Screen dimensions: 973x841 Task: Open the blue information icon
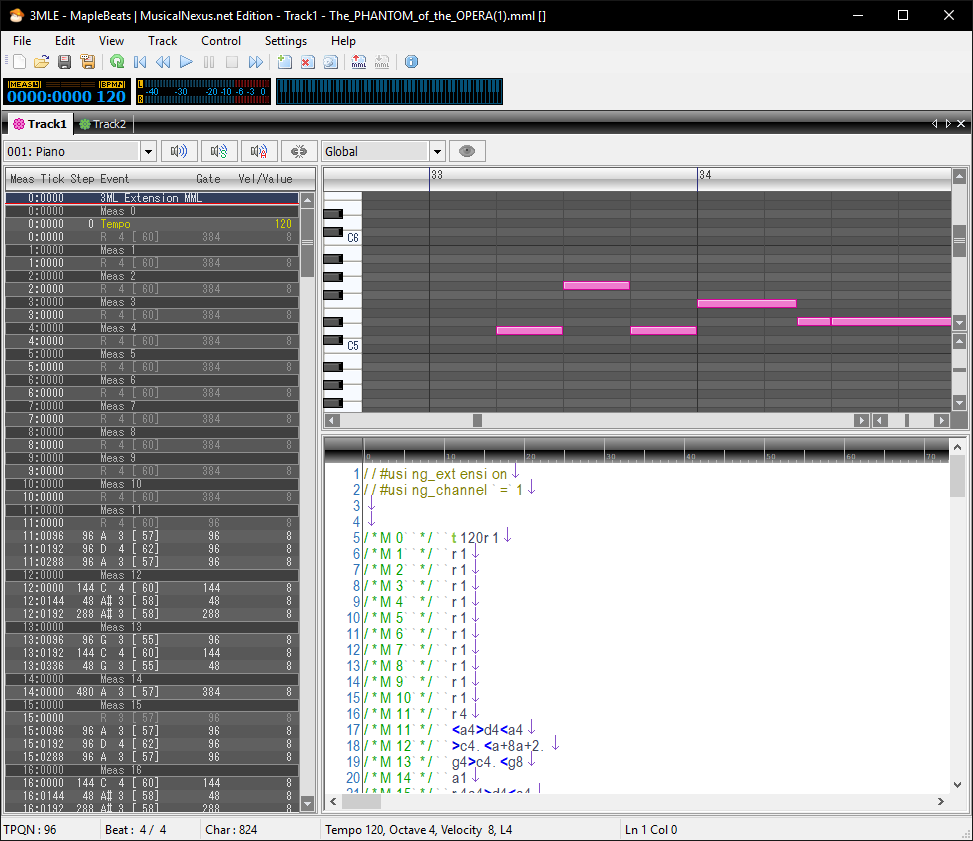[x=411, y=61]
